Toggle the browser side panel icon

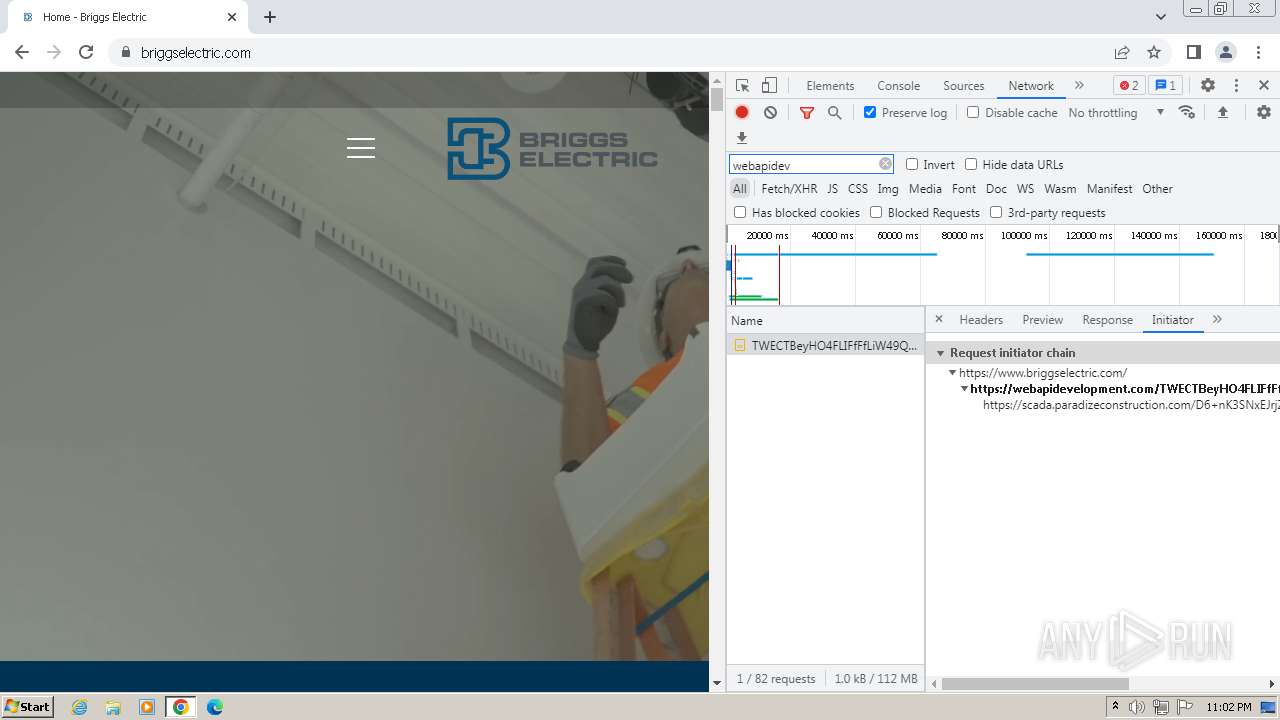[1193, 52]
